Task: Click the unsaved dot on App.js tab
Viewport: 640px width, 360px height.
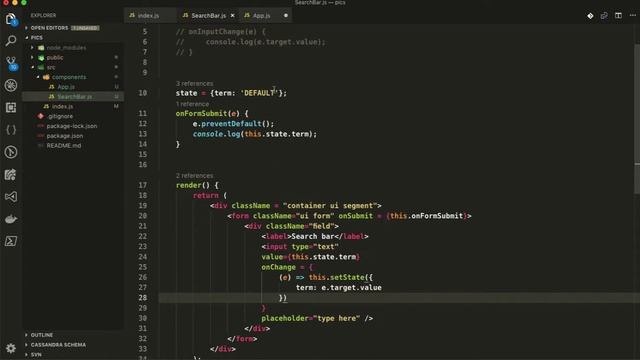Action: (x=286, y=16)
